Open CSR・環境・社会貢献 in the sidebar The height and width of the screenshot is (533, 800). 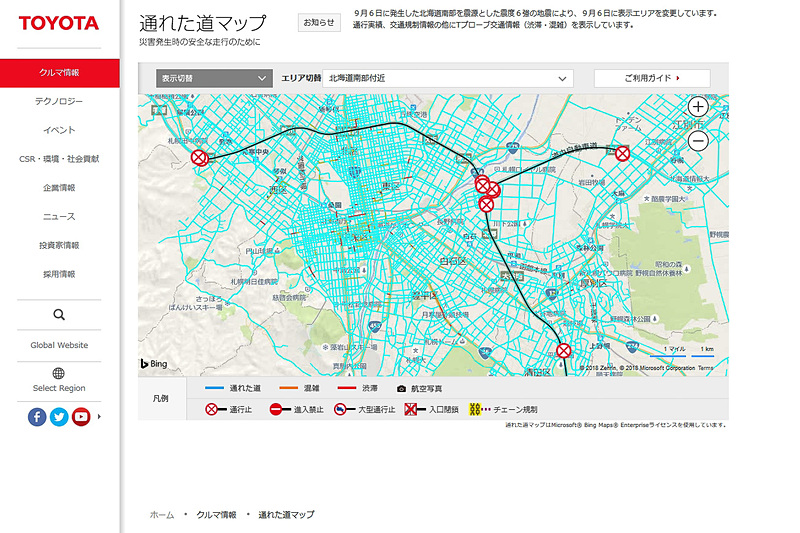click(59, 159)
